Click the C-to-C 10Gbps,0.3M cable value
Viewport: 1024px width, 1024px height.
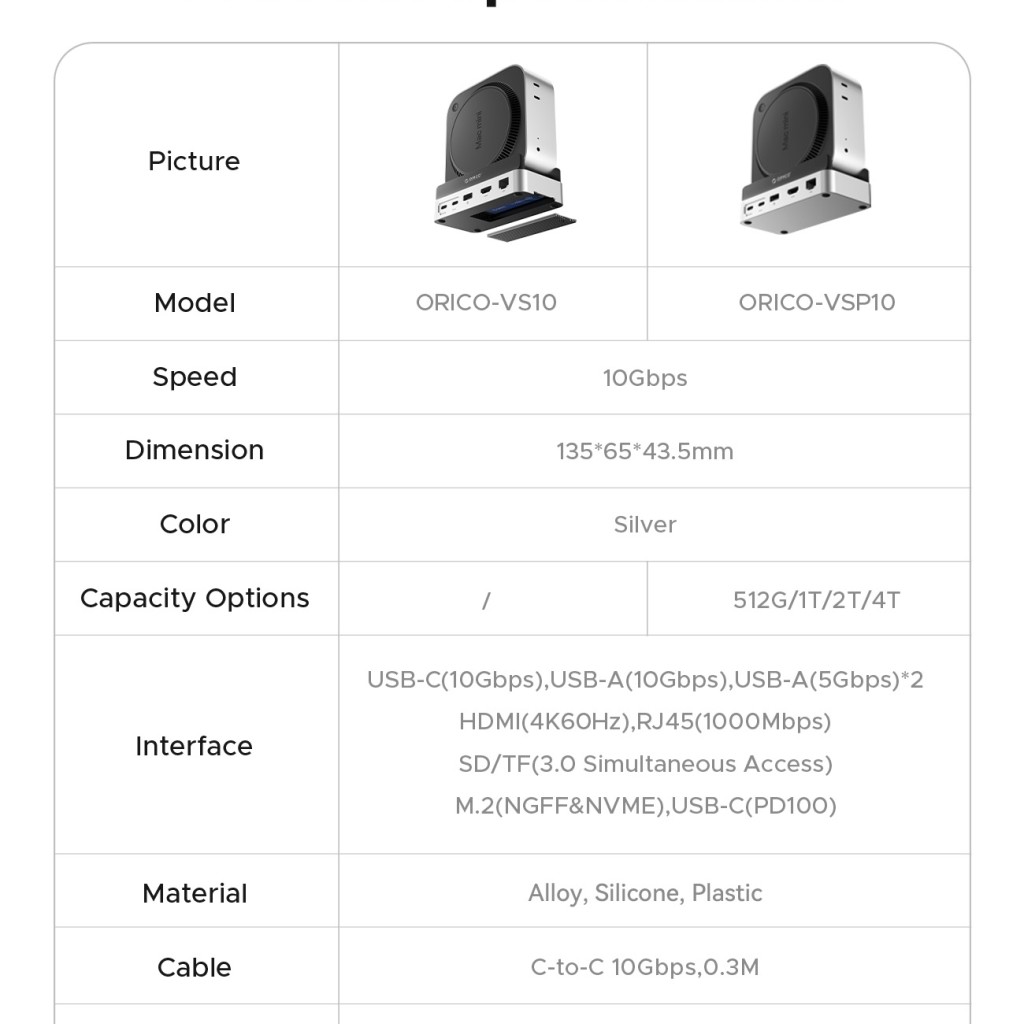[645, 967]
